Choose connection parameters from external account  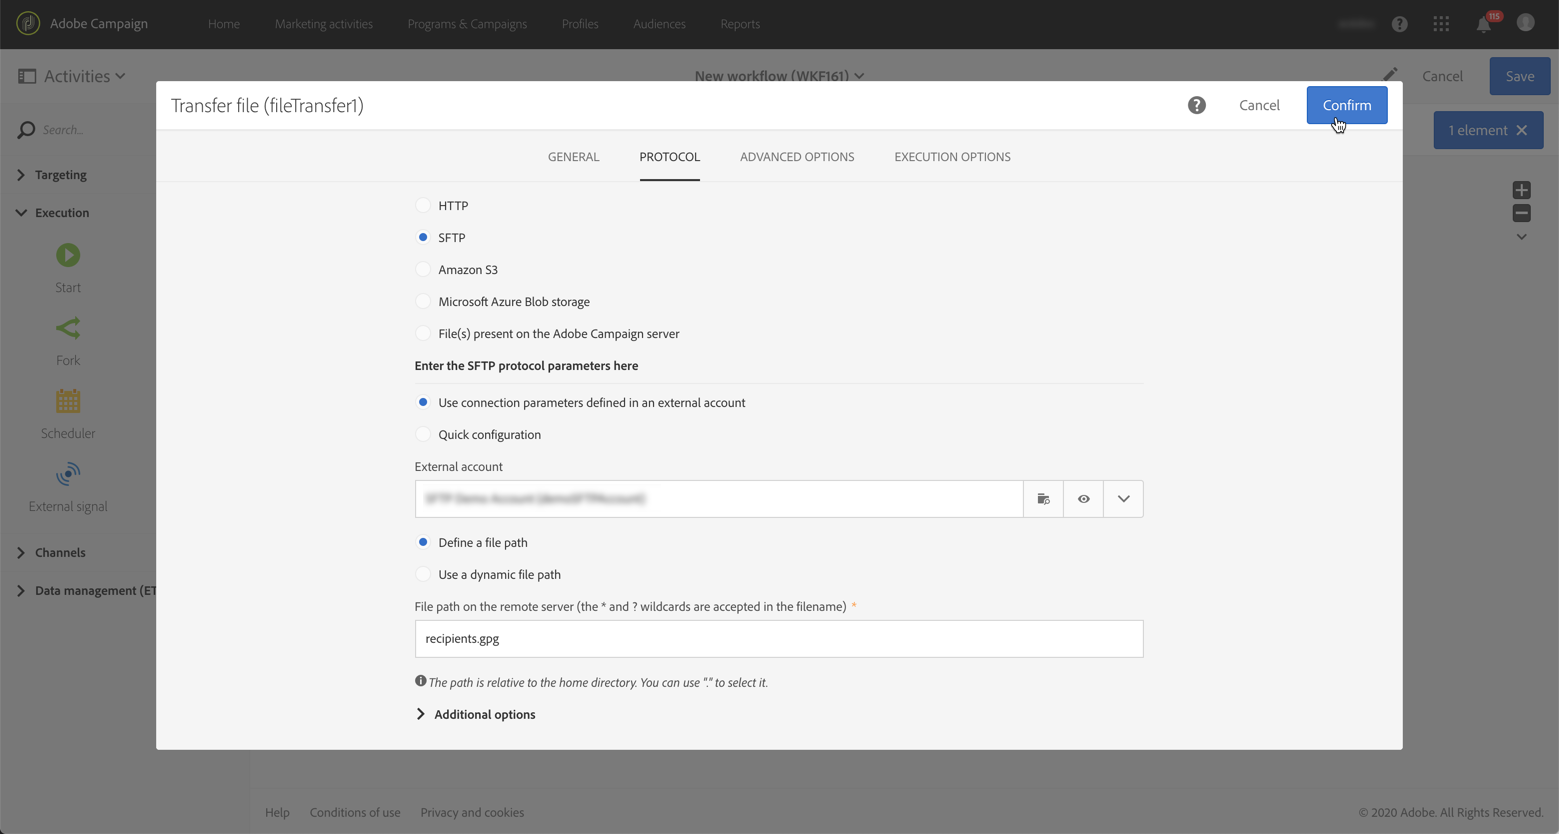pyautogui.click(x=423, y=402)
